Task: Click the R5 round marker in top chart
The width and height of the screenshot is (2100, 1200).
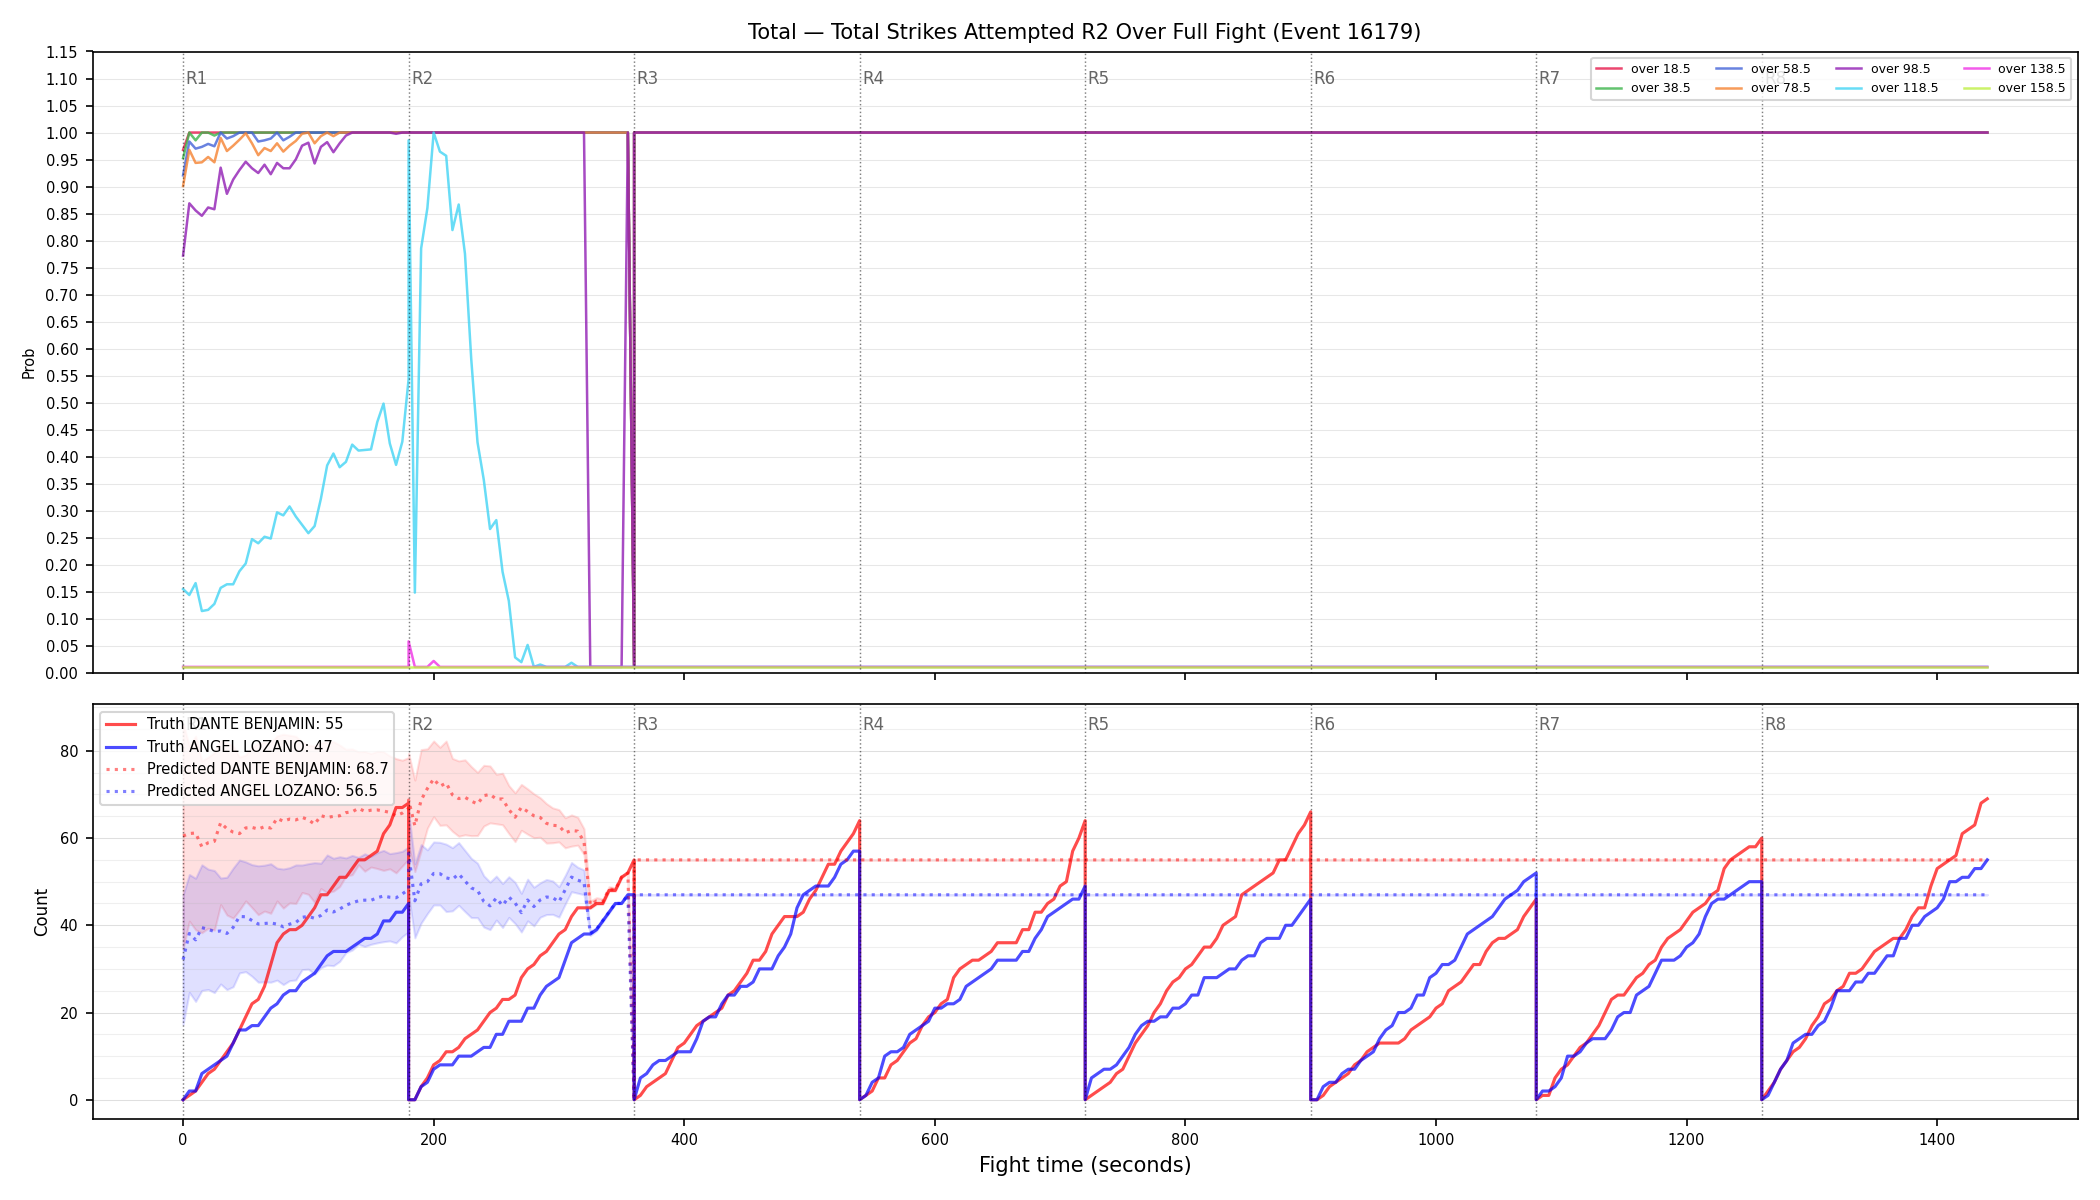Action: pyautogui.click(x=1098, y=78)
